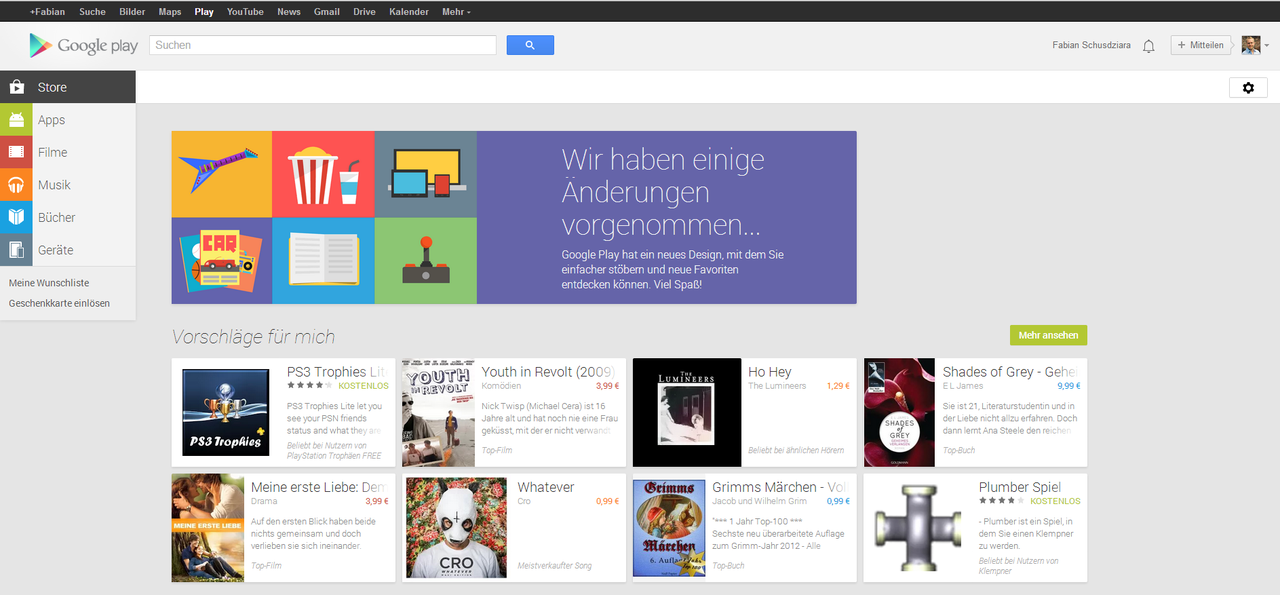1280x595 pixels.
Task: Click the Plumber Spiel title
Action: [x=1020, y=487]
